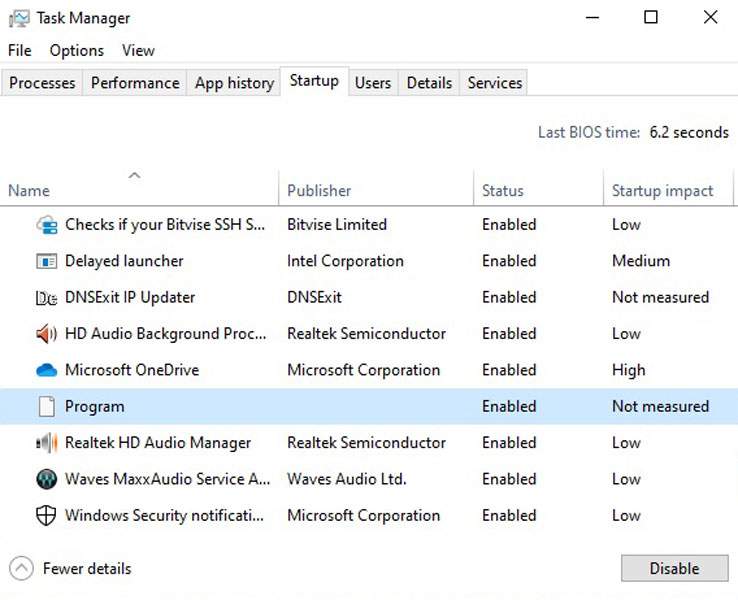Click the 'Intel Corporation' publisher cell
Image resolution: width=738 pixels, height=600 pixels.
tap(345, 261)
